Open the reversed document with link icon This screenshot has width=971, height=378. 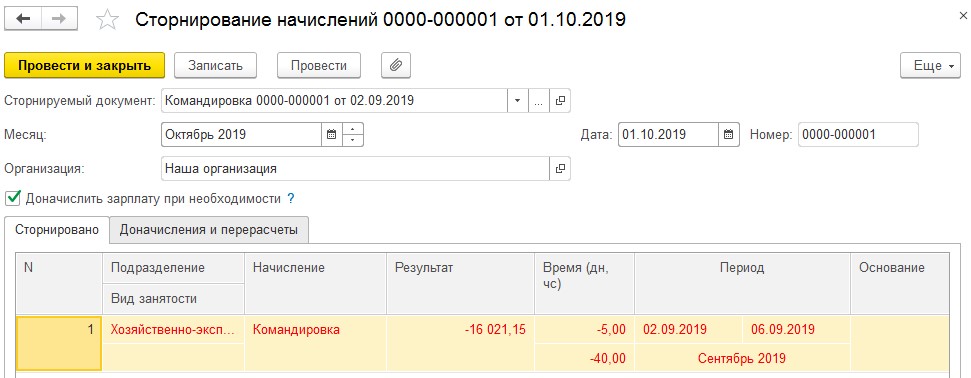[x=559, y=100]
